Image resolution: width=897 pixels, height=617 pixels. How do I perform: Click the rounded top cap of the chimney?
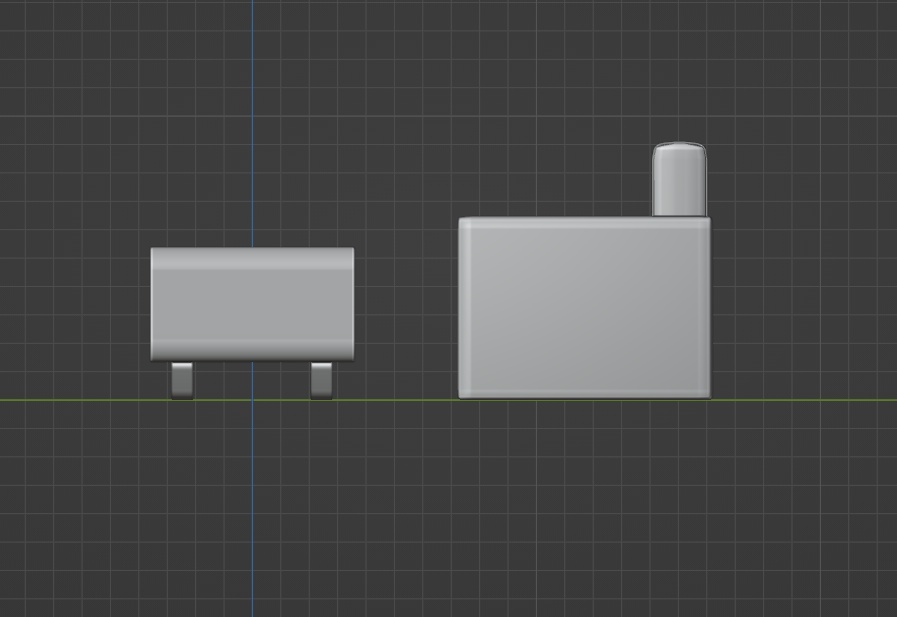click(x=680, y=147)
